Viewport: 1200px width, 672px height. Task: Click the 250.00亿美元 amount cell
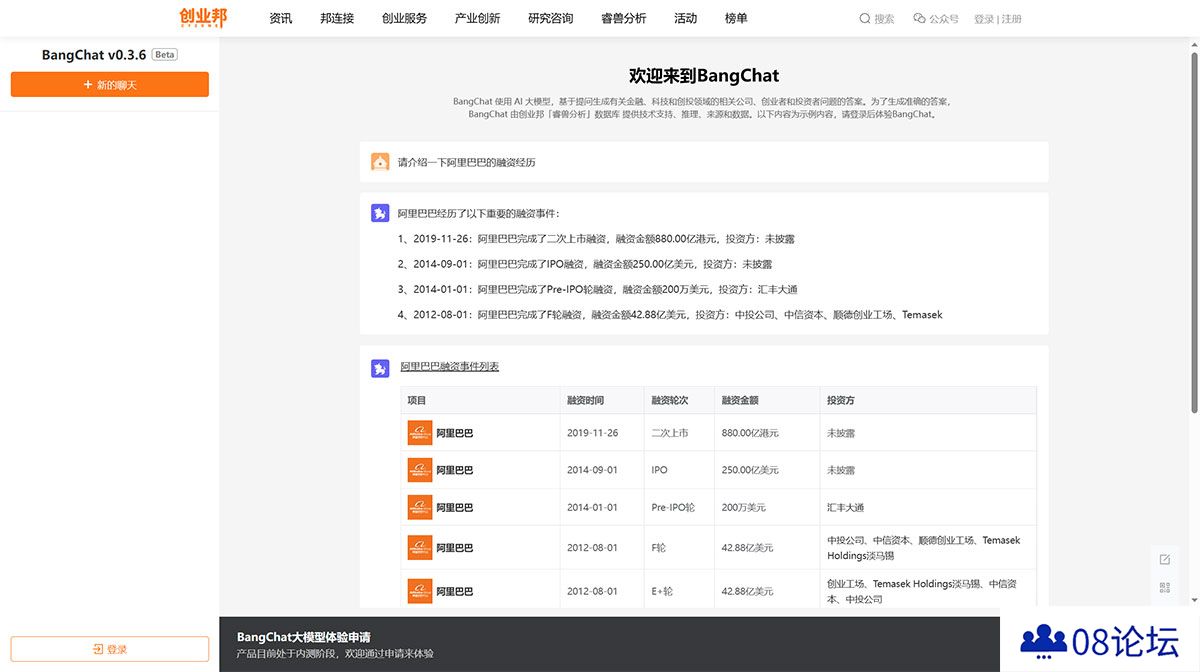750,470
